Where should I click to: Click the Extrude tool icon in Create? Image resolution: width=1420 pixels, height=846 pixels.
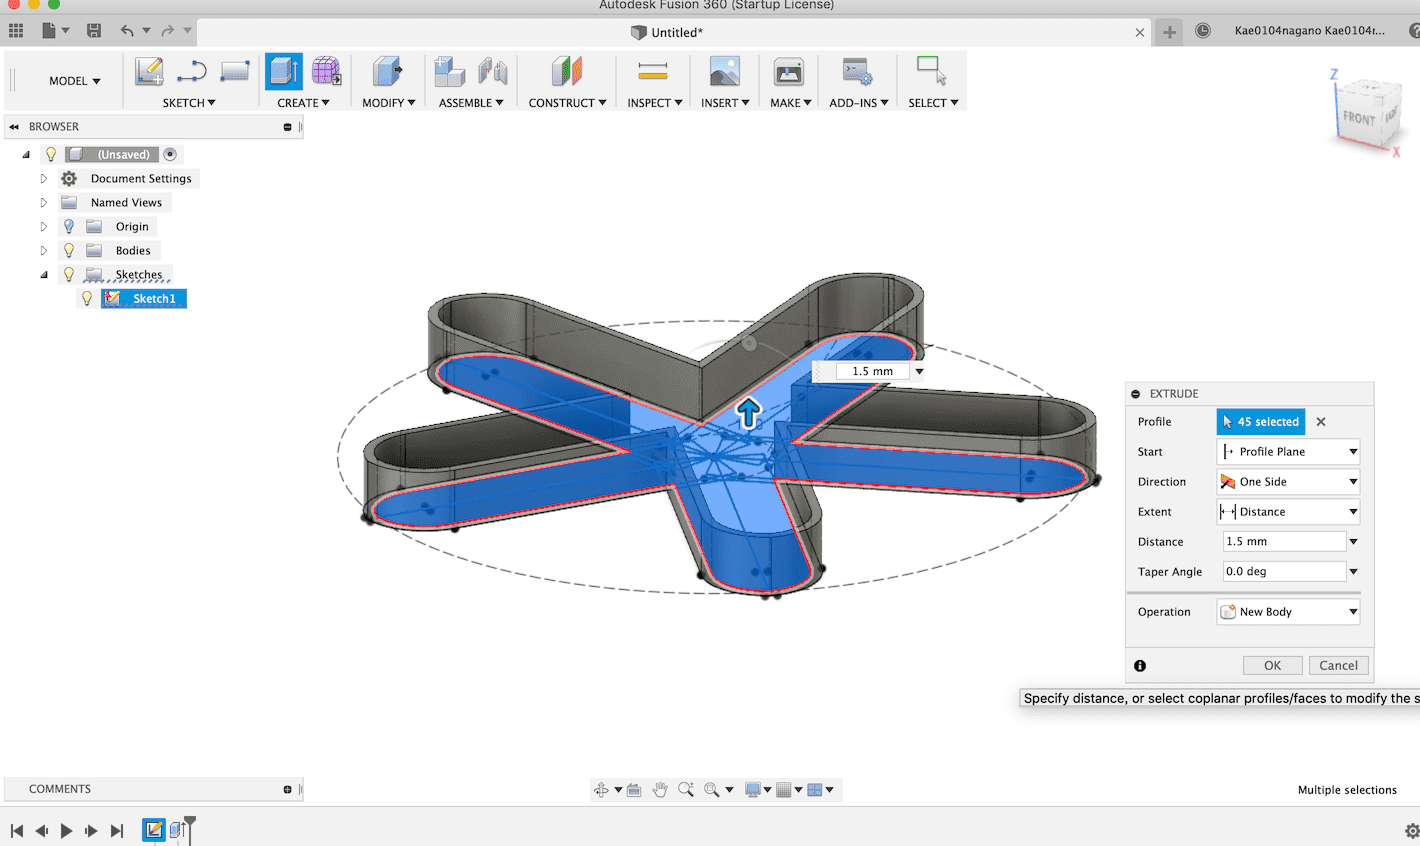pyautogui.click(x=284, y=71)
